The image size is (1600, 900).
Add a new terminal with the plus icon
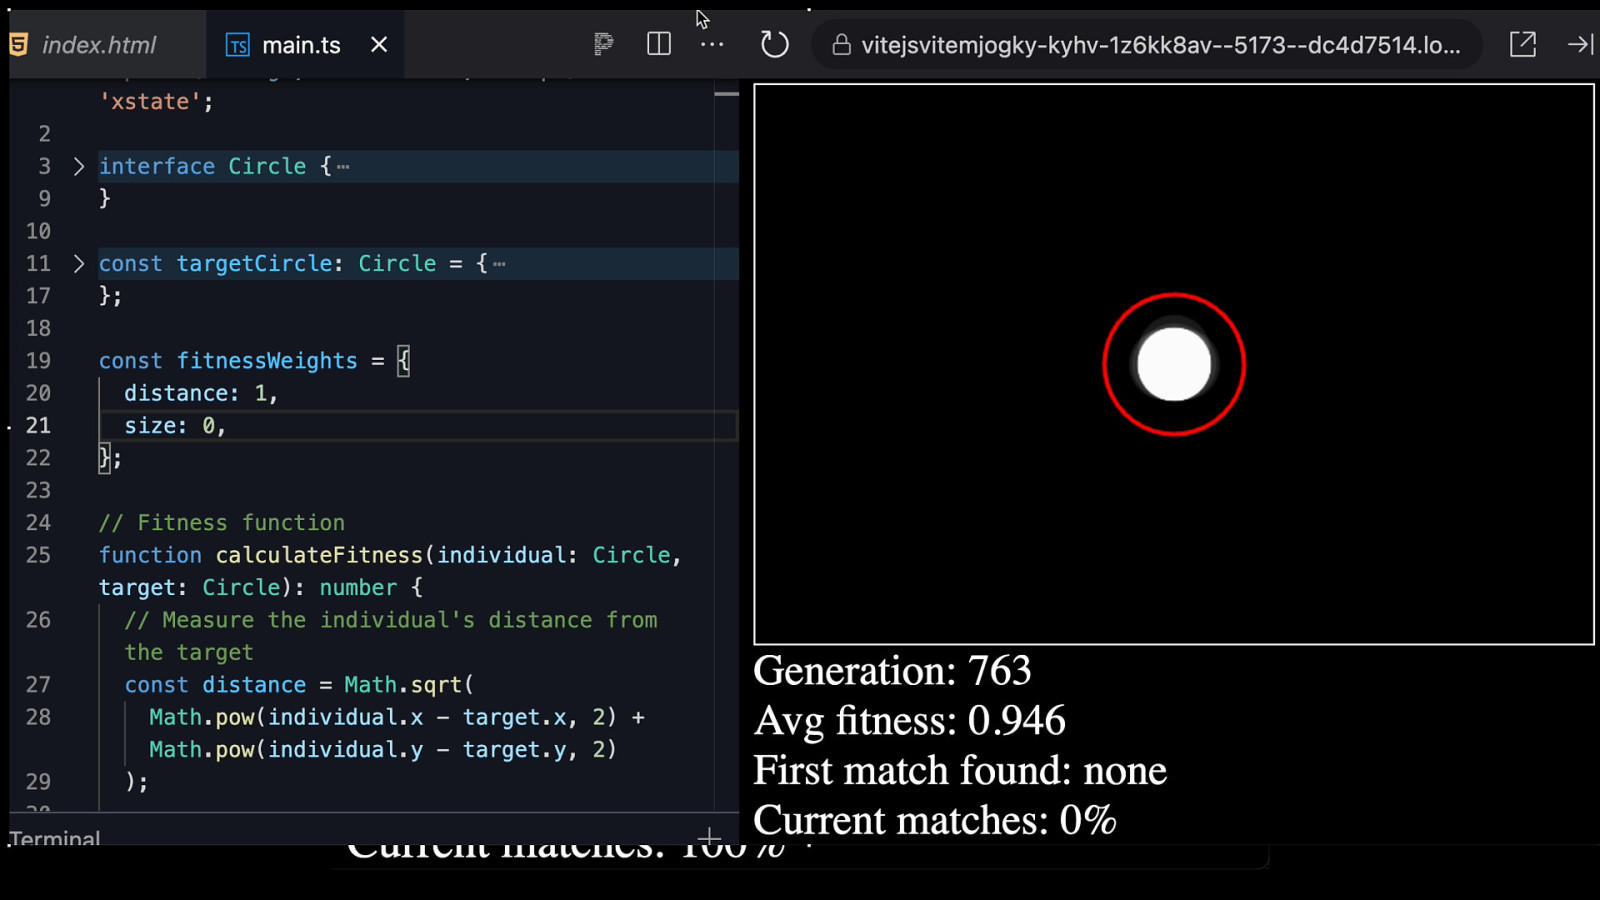point(710,837)
